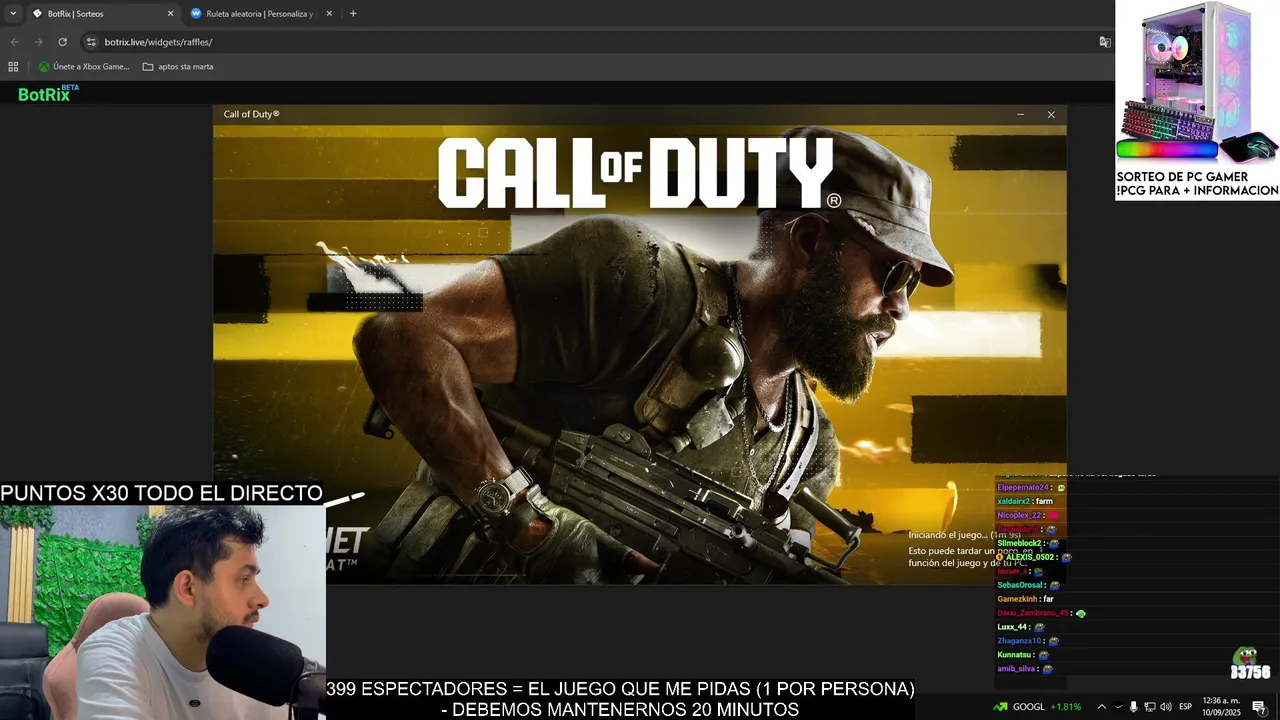Open the GOOGL stock taskbar widget
This screenshot has height=720, width=1280.
pyautogui.click(x=1037, y=707)
